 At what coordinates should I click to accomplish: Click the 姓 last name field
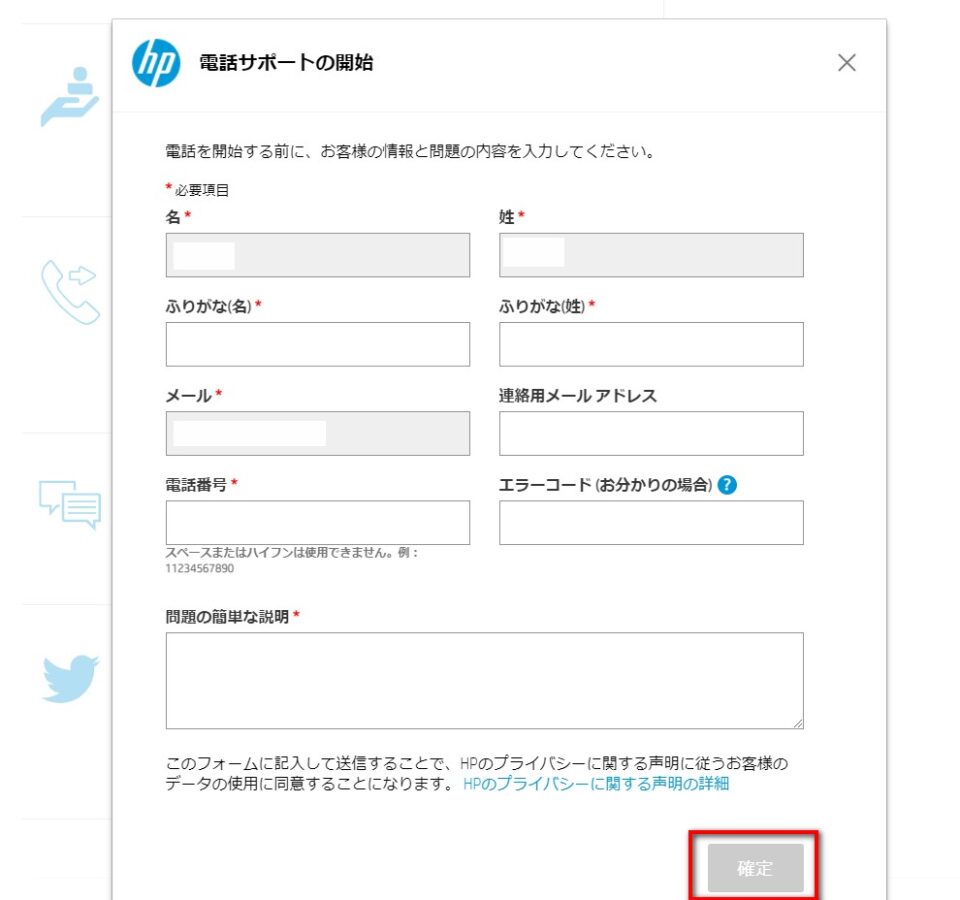651,255
